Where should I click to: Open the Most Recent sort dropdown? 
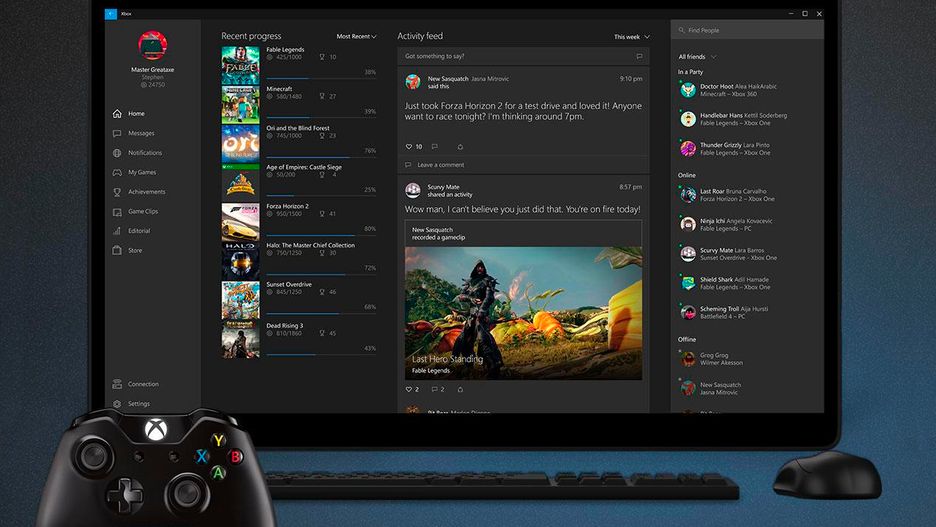[356, 36]
